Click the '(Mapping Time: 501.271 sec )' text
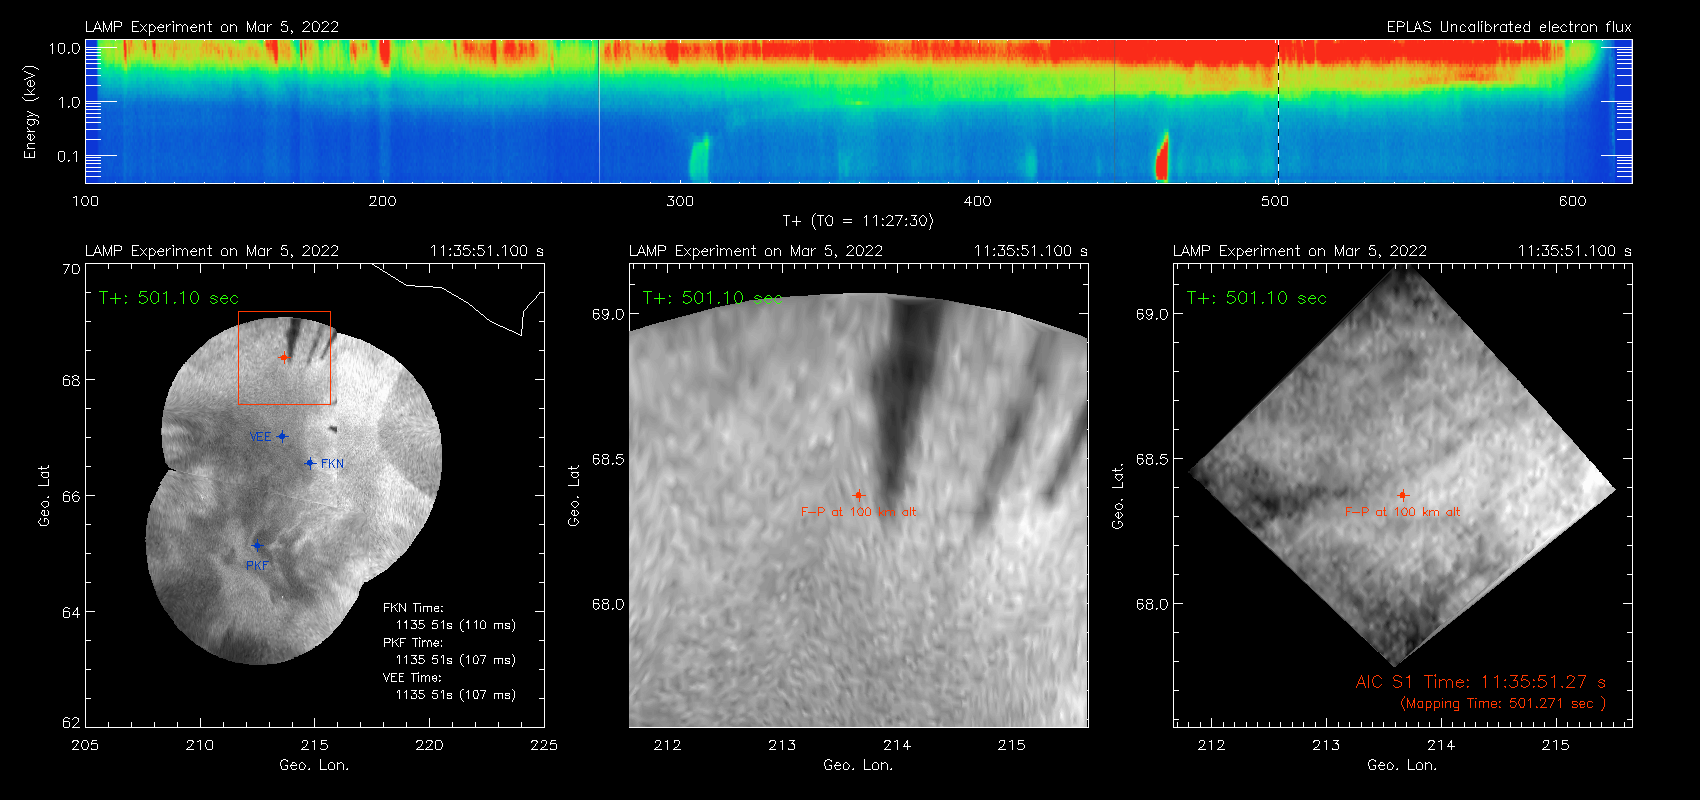 click(1503, 704)
